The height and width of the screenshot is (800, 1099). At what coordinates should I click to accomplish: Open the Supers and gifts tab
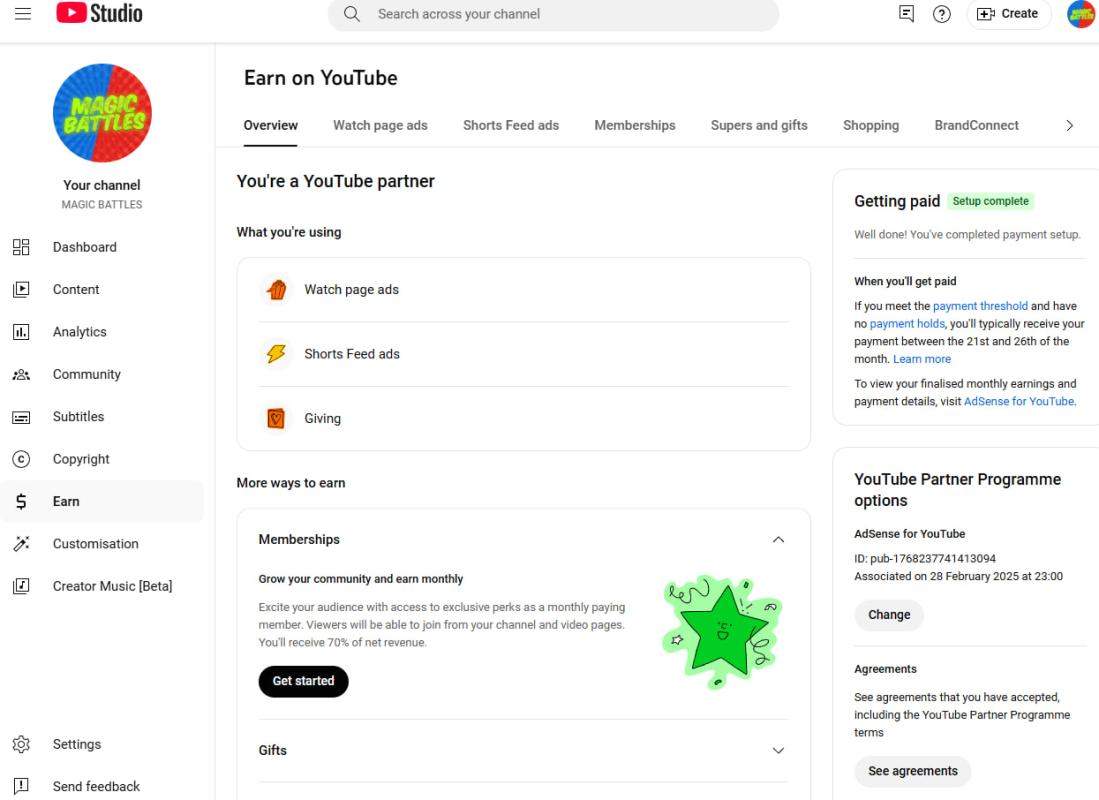point(759,126)
